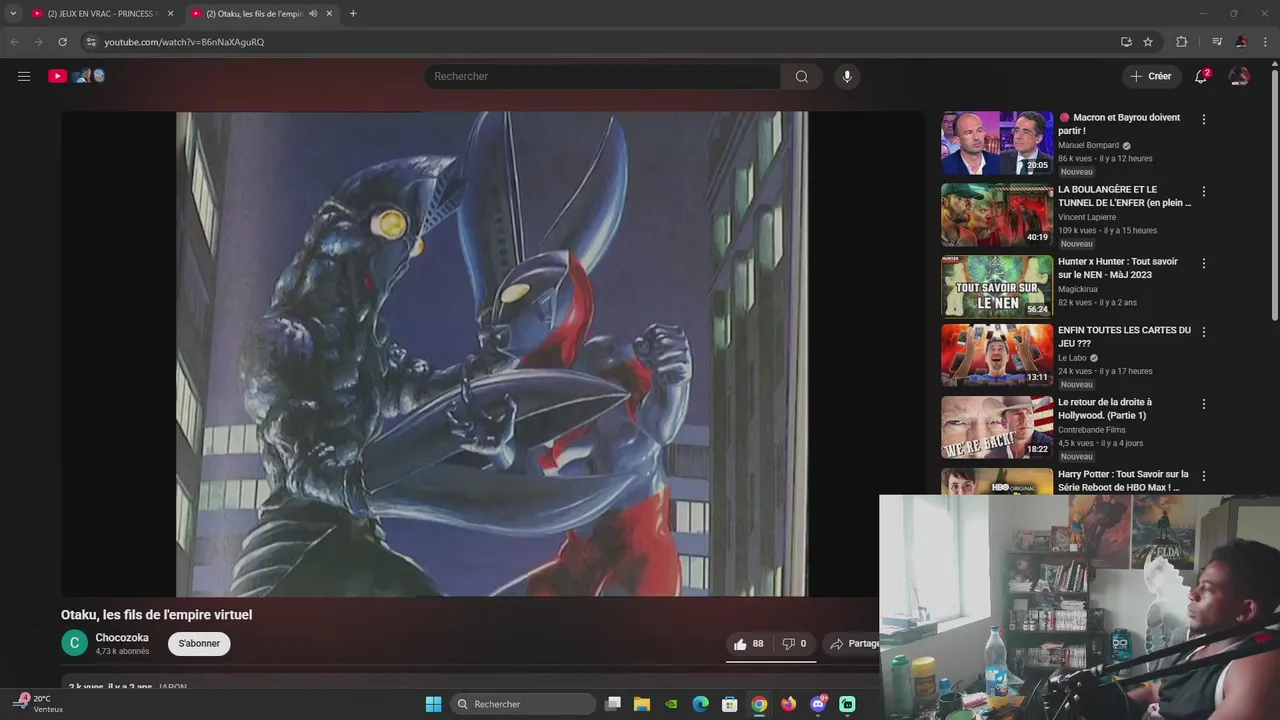Open the install/cast icon in address bar
The height and width of the screenshot is (720, 1280).
1126,42
